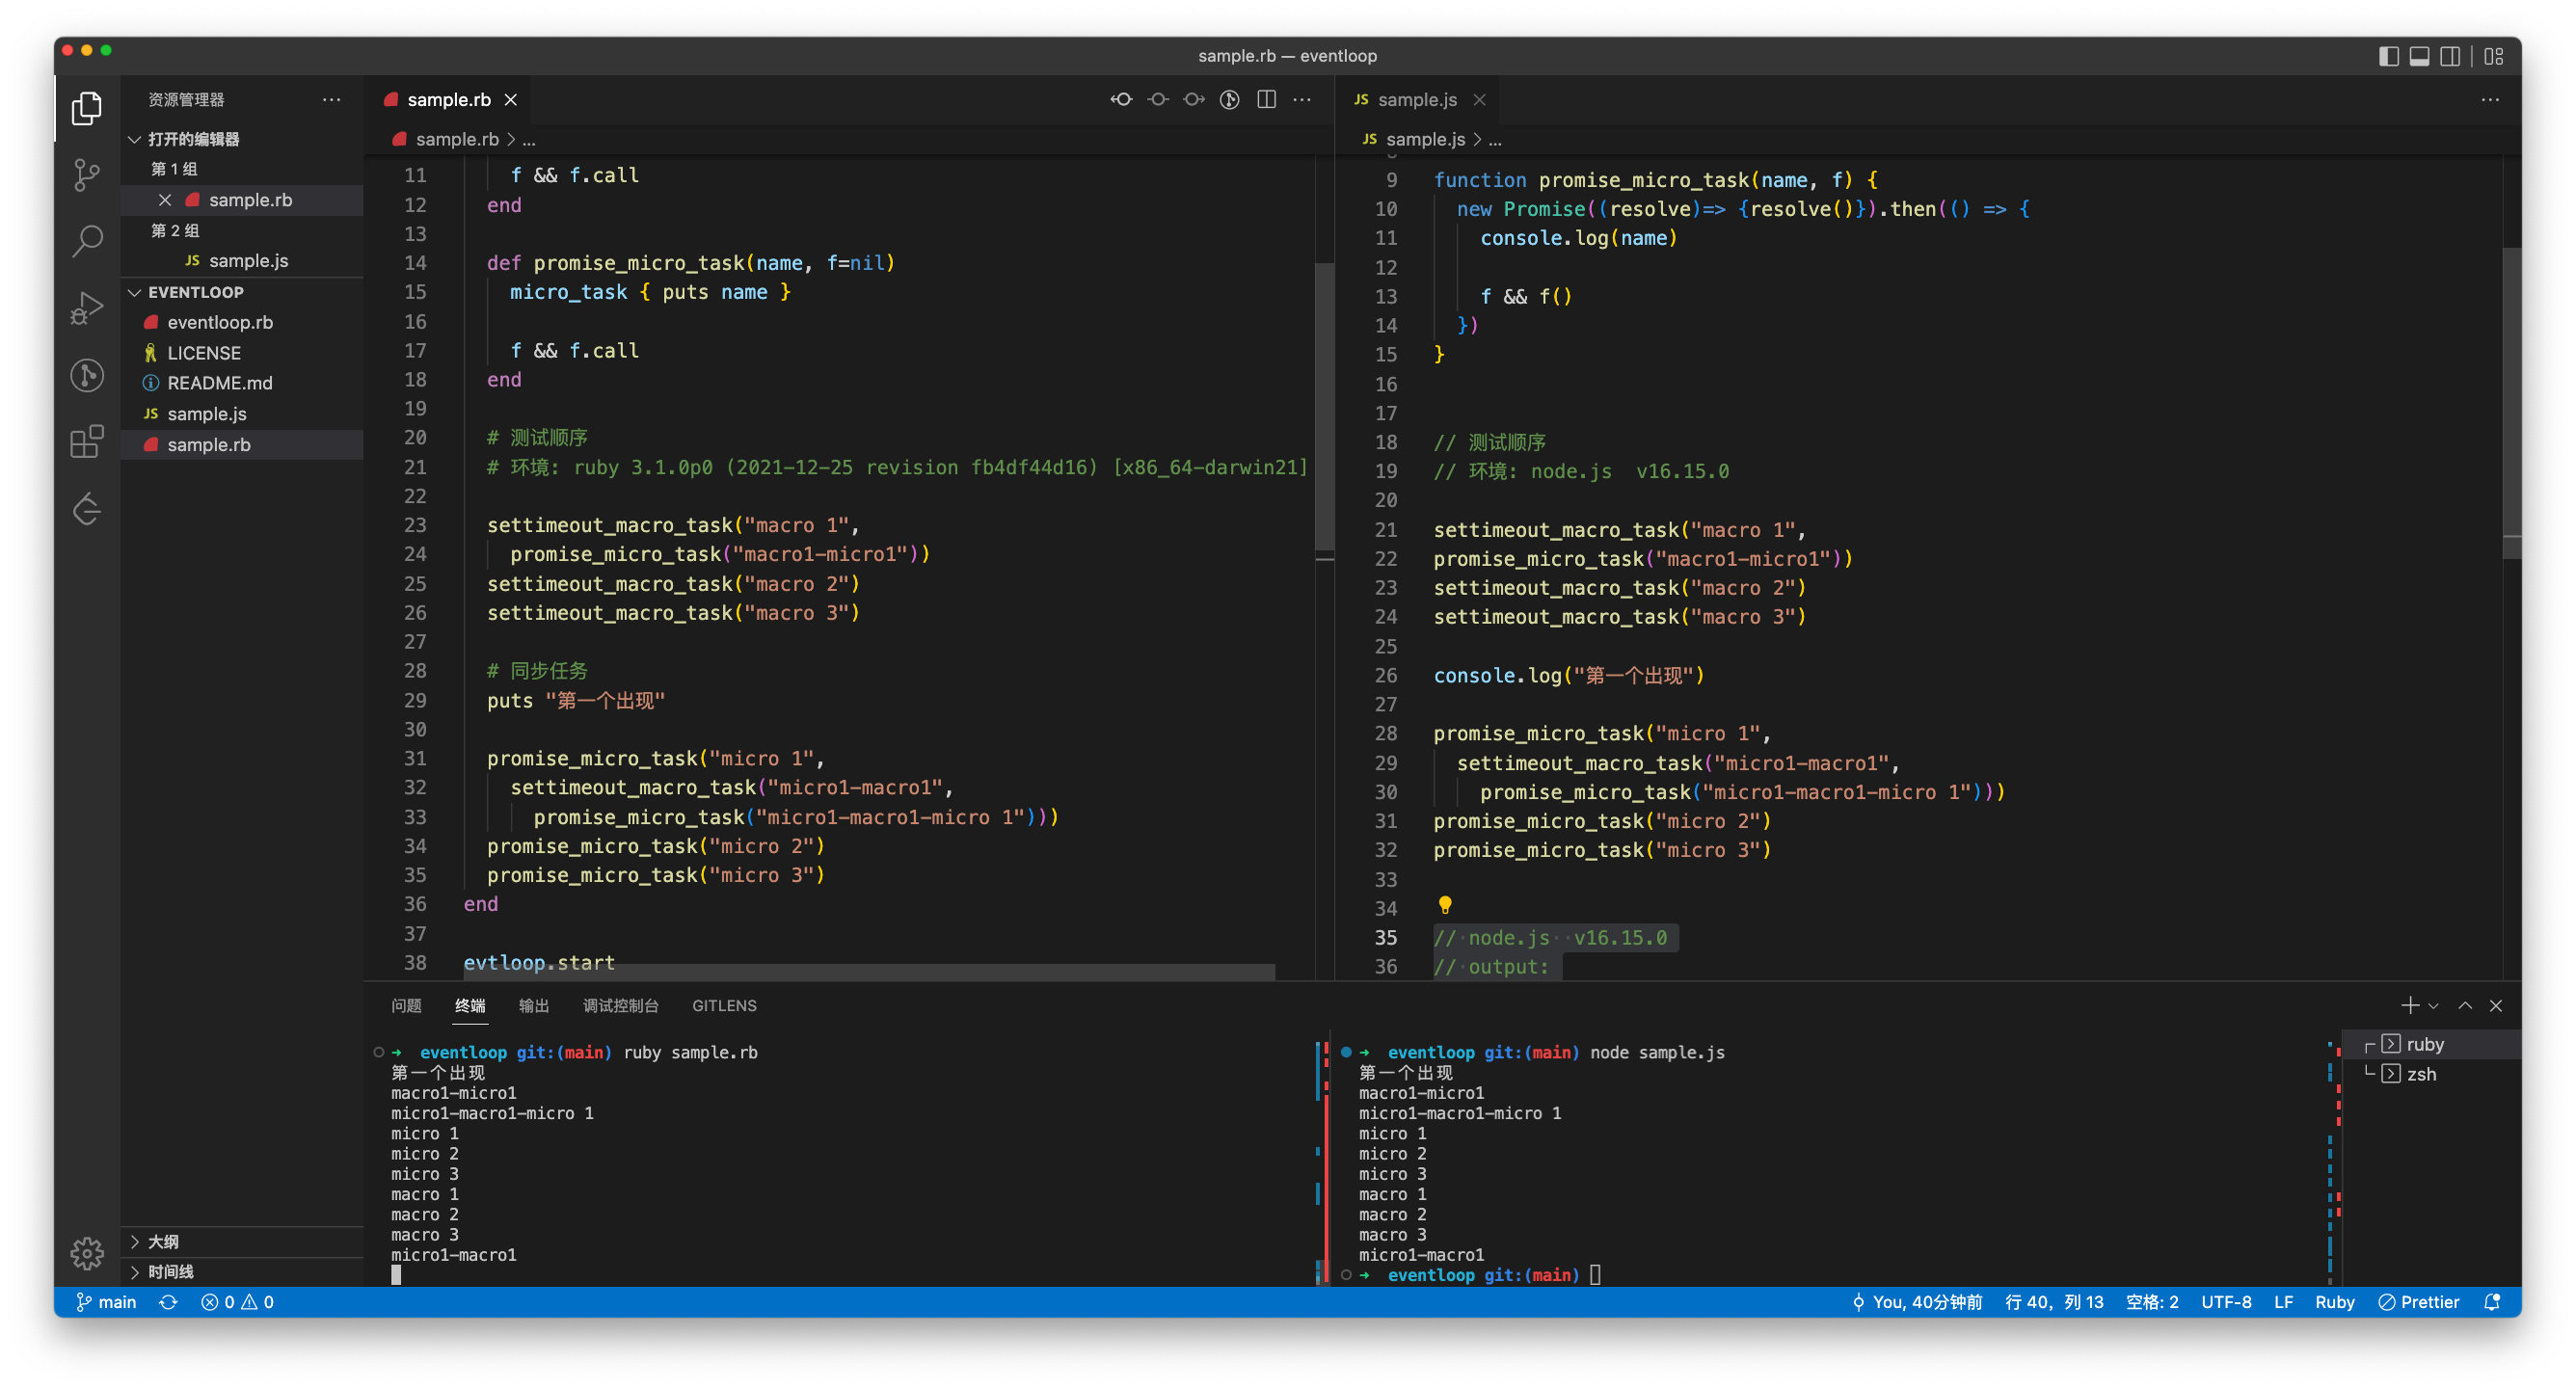Click the Manage gear icon

[87, 1252]
